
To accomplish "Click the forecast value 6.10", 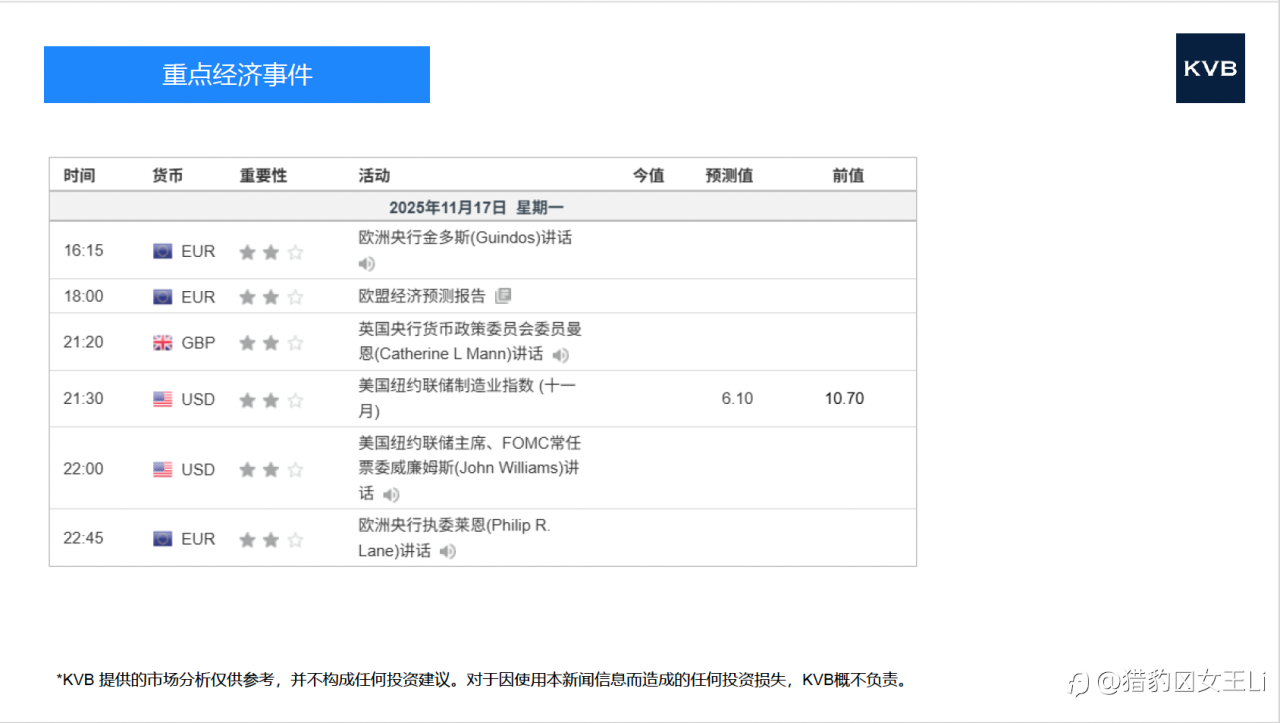I will [737, 399].
